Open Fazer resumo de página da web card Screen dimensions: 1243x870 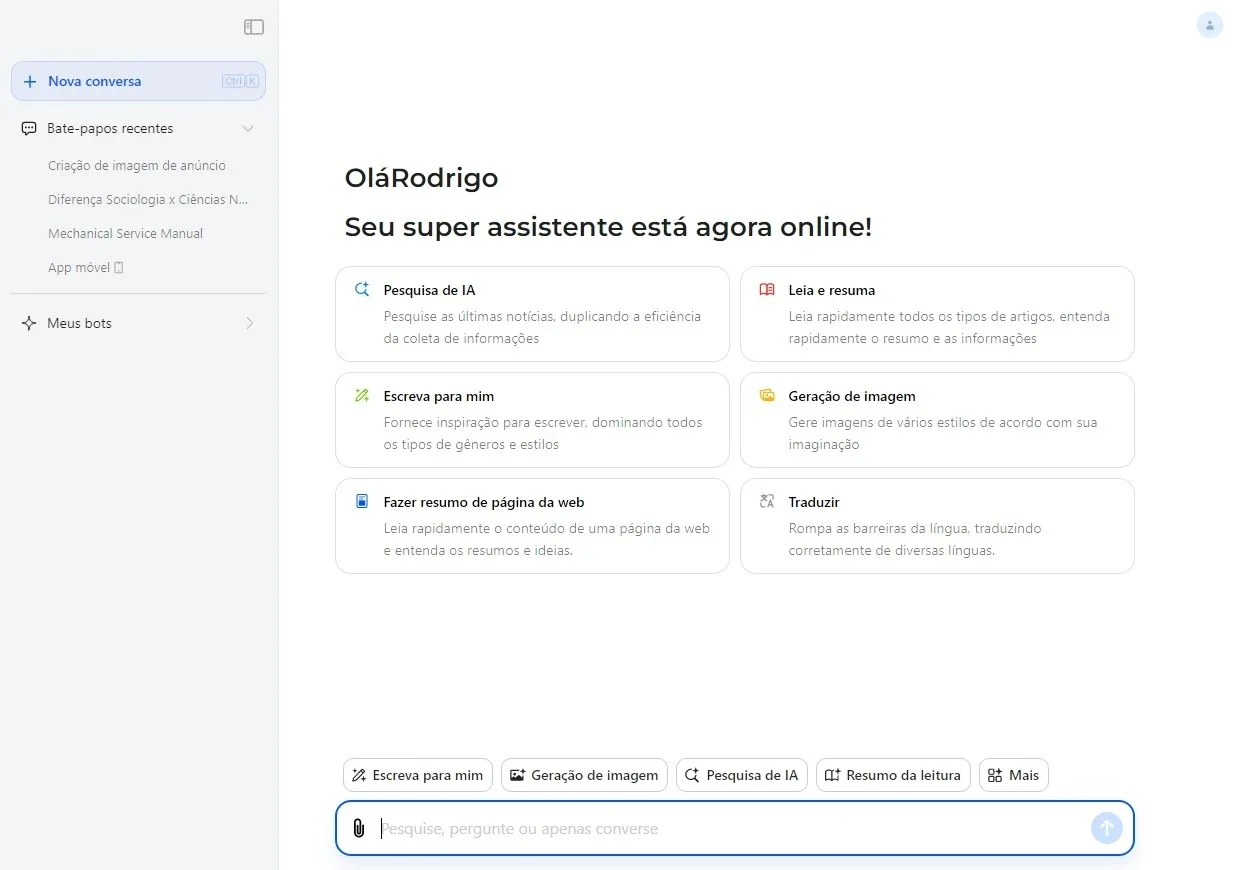[x=532, y=526]
